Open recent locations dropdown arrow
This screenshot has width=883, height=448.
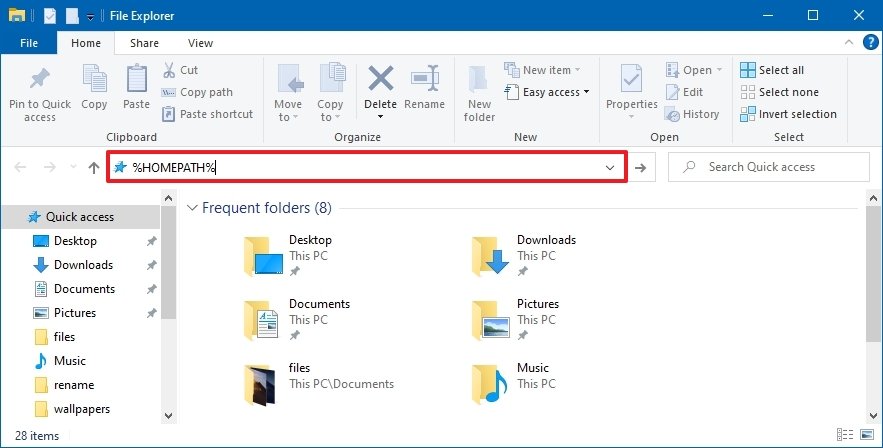[73, 167]
